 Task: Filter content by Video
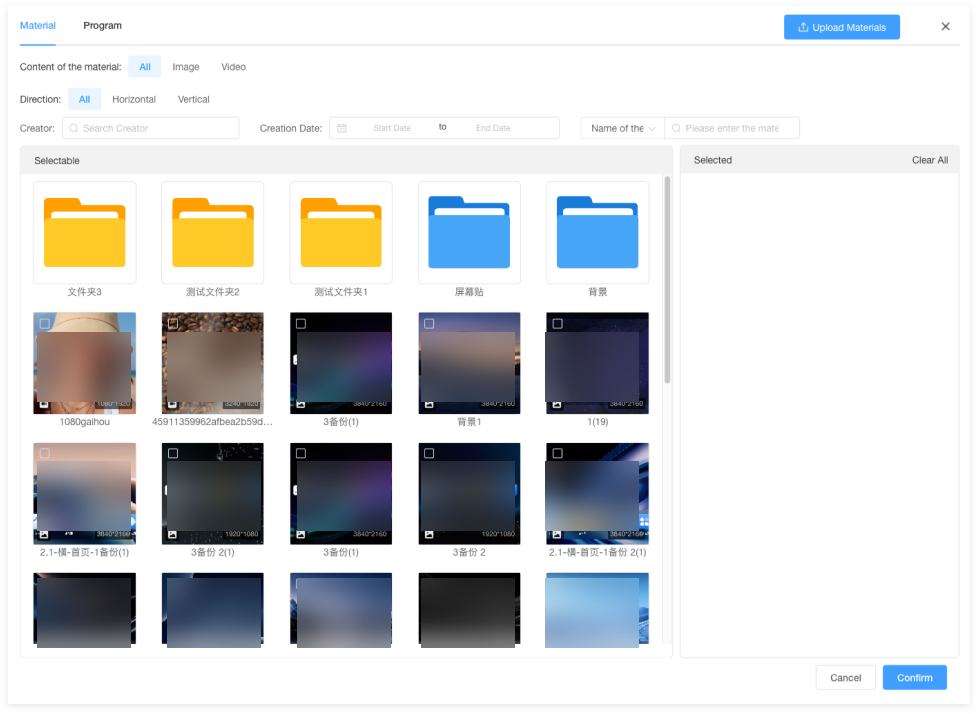(x=233, y=67)
